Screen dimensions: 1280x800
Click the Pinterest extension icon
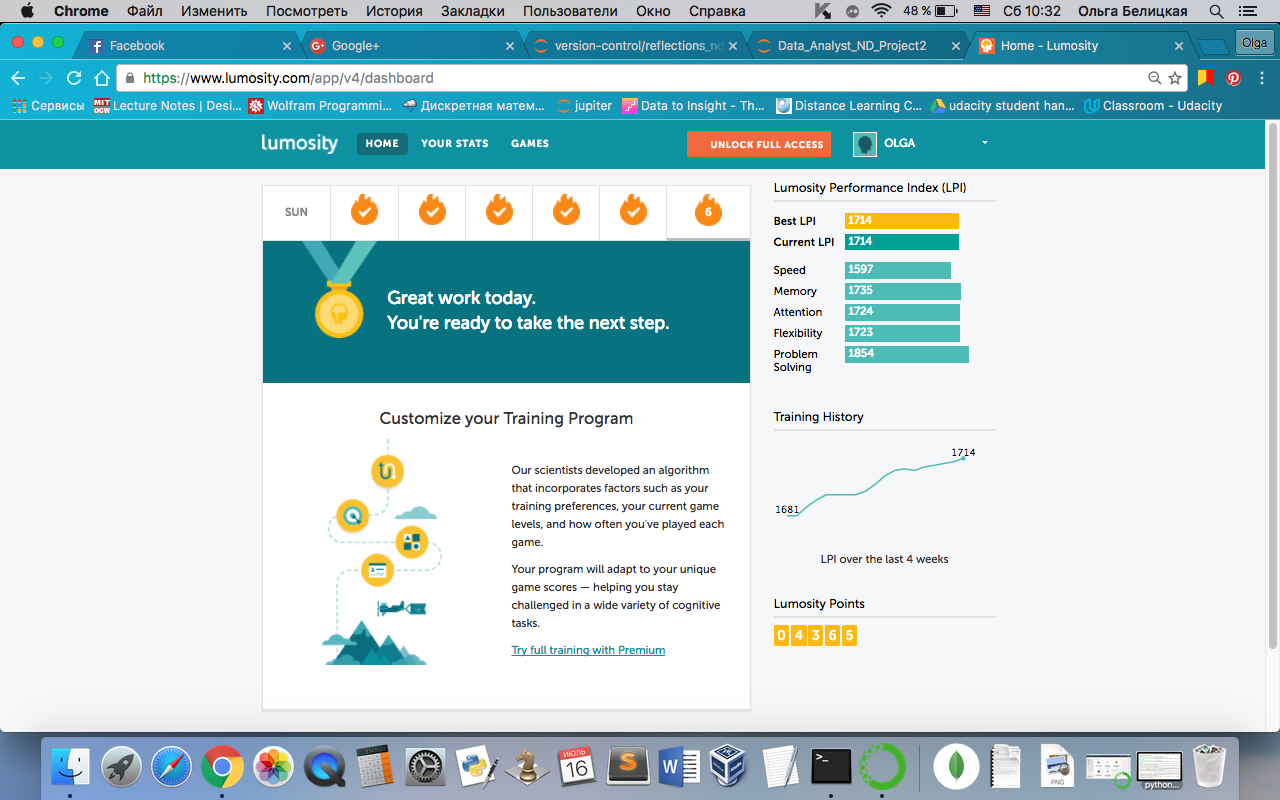pyautogui.click(x=1234, y=78)
